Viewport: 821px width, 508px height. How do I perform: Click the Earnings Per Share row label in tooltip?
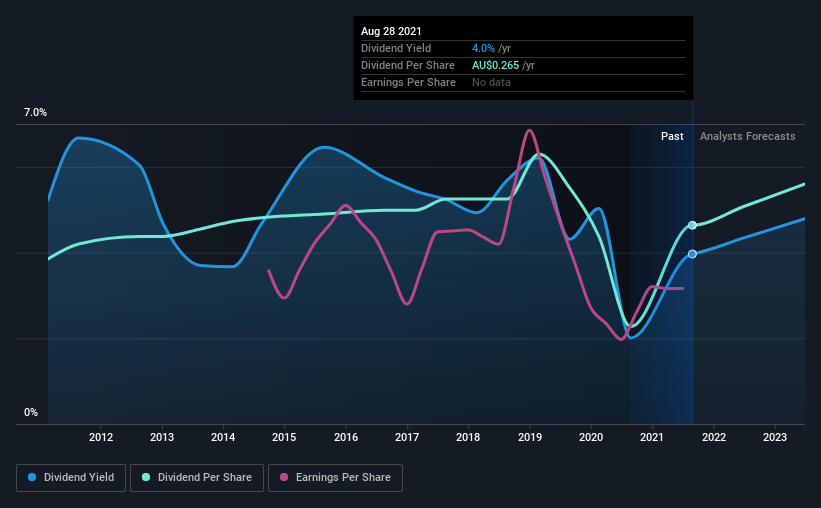point(408,82)
